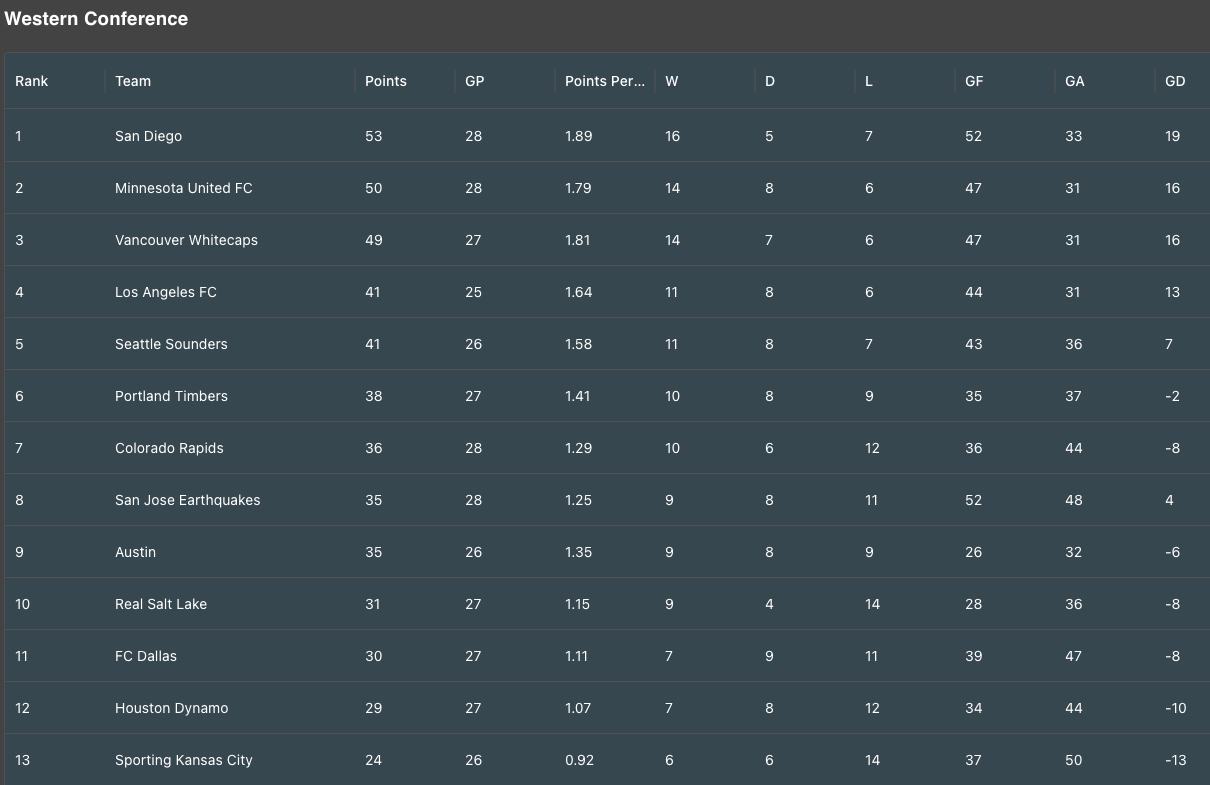Click Houston Dynamo's 29 points value
Screen dimensions: 1210x785
coord(374,708)
